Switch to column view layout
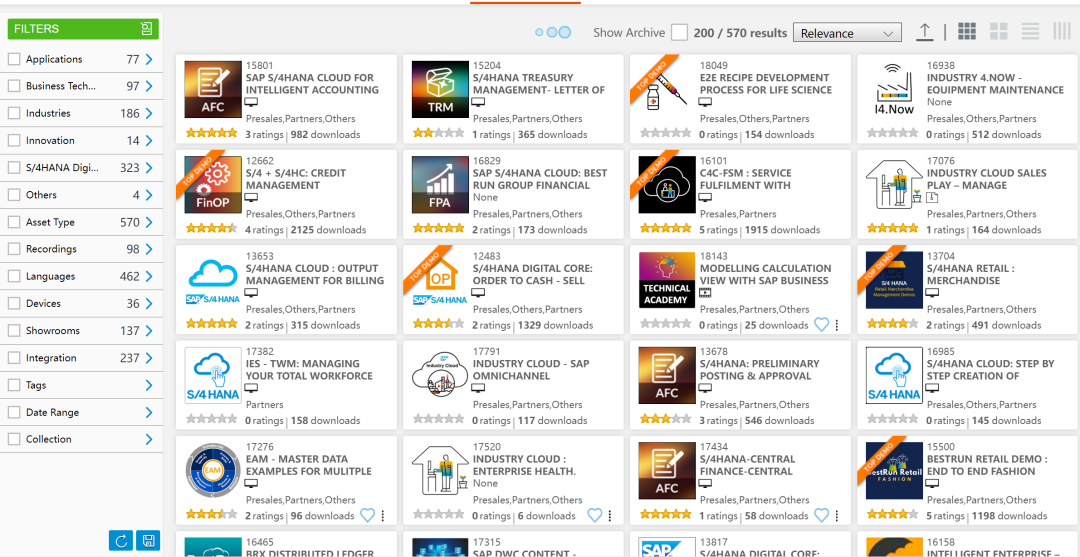 (x=1061, y=31)
